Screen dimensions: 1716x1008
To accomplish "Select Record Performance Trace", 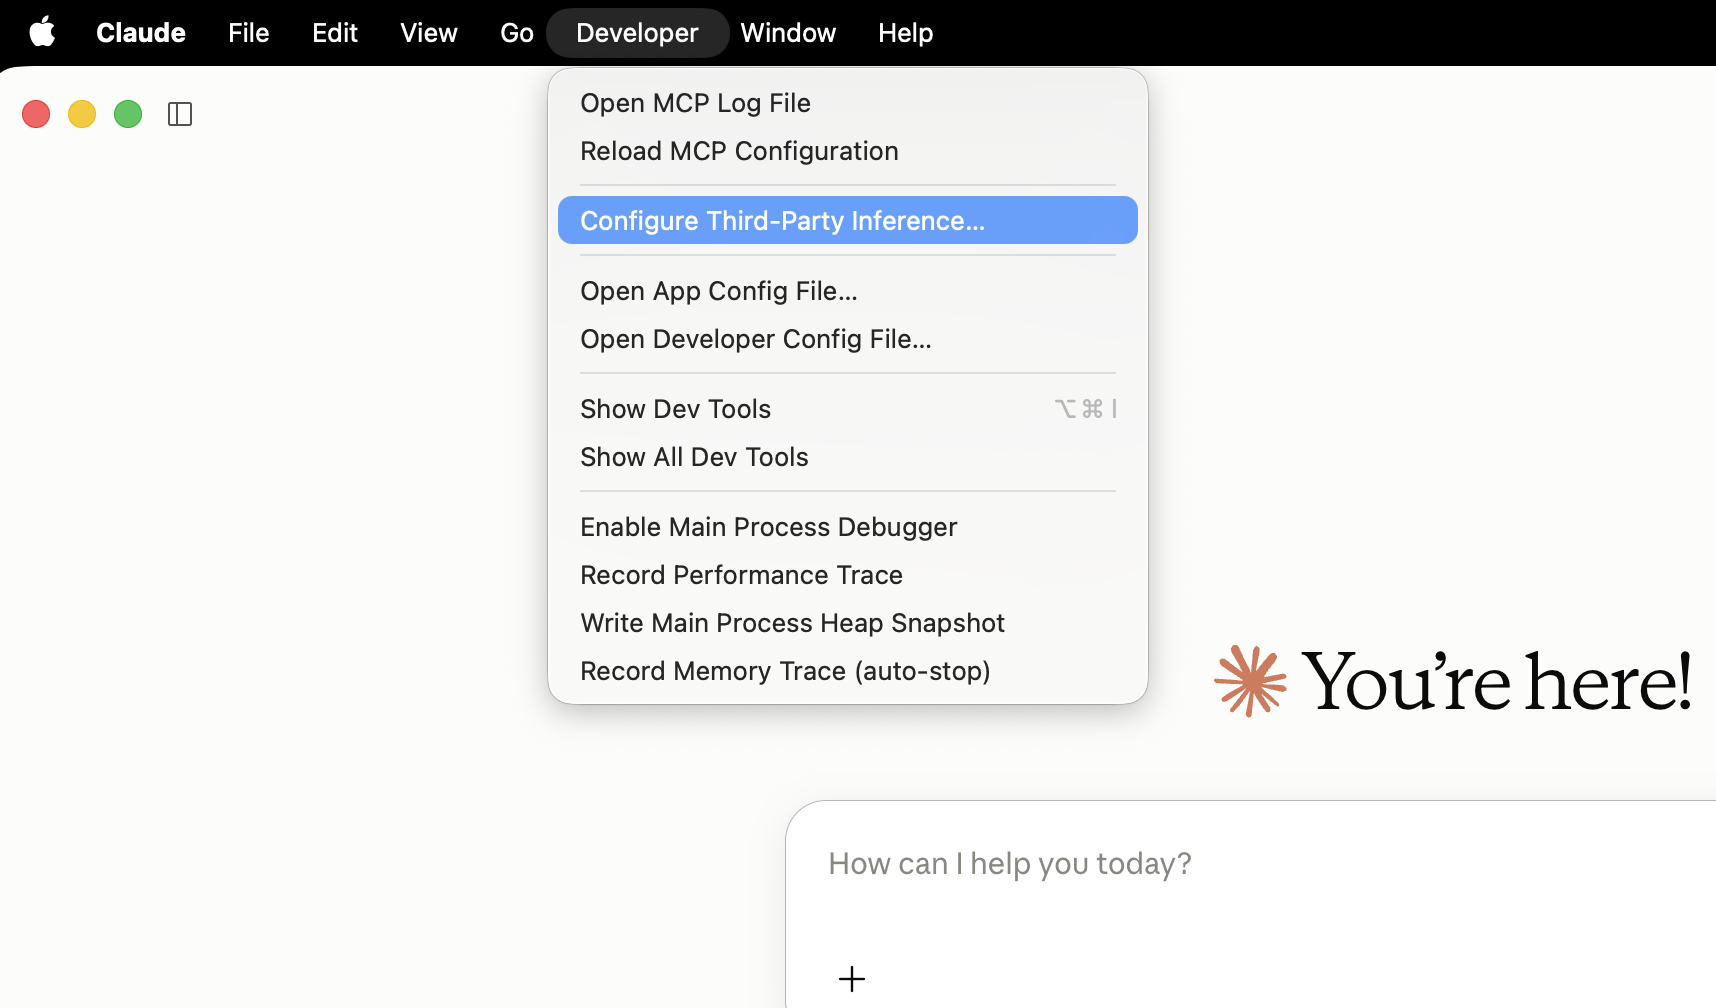I will click(848, 575).
